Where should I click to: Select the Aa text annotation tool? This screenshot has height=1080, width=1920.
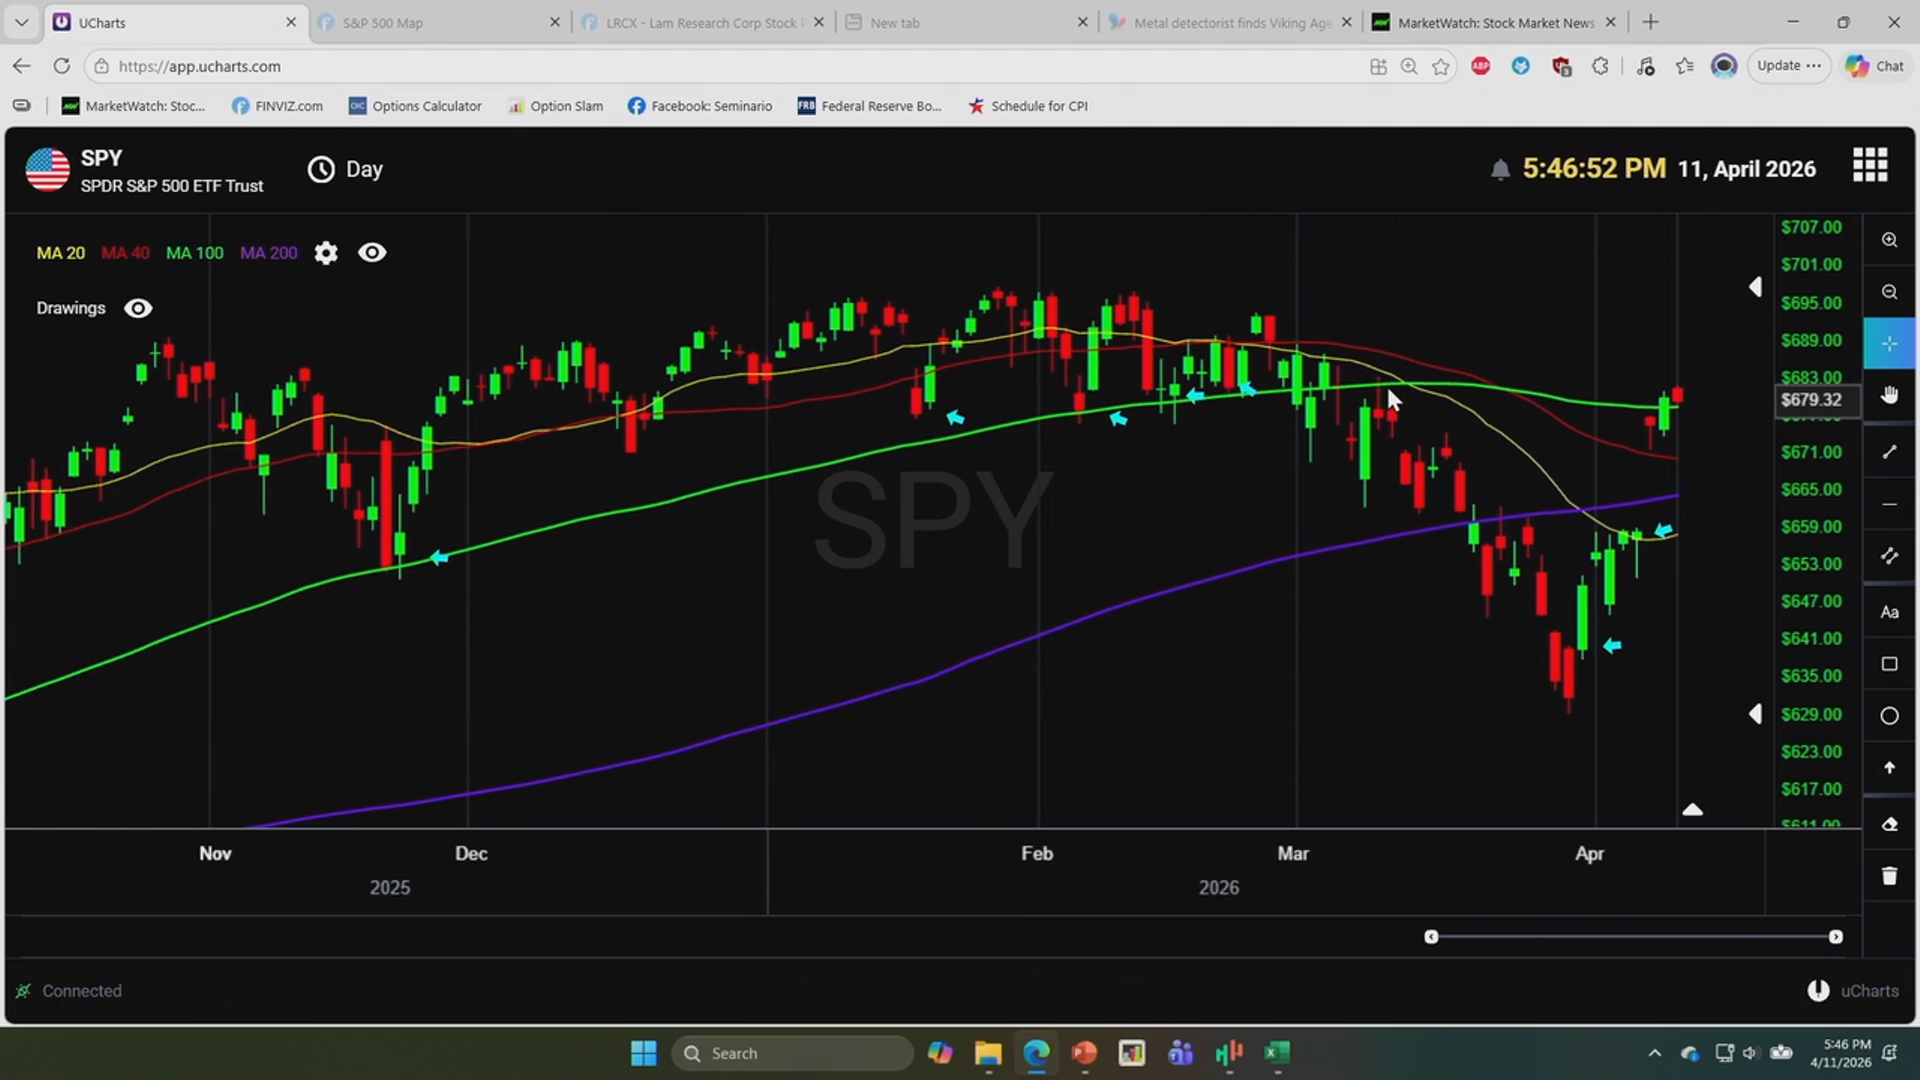coord(1889,612)
